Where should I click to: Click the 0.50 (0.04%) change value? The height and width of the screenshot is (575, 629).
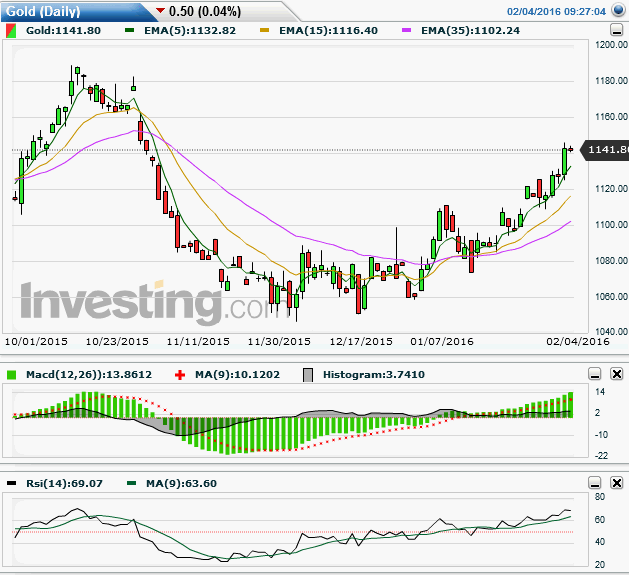(x=205, y=11)
